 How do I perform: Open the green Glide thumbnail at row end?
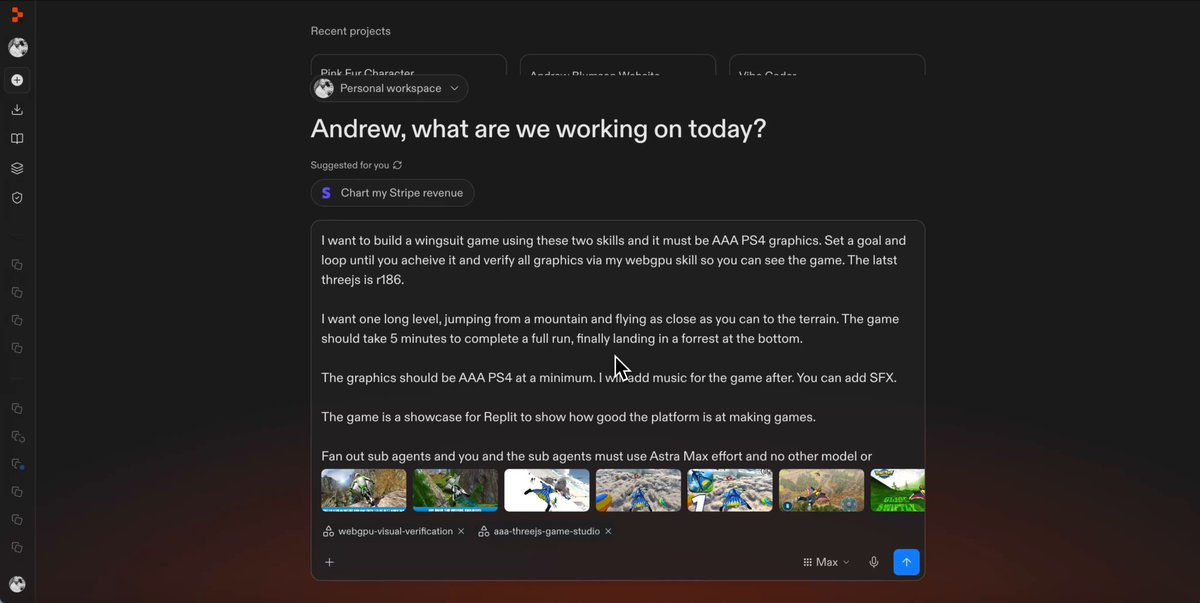898,490
